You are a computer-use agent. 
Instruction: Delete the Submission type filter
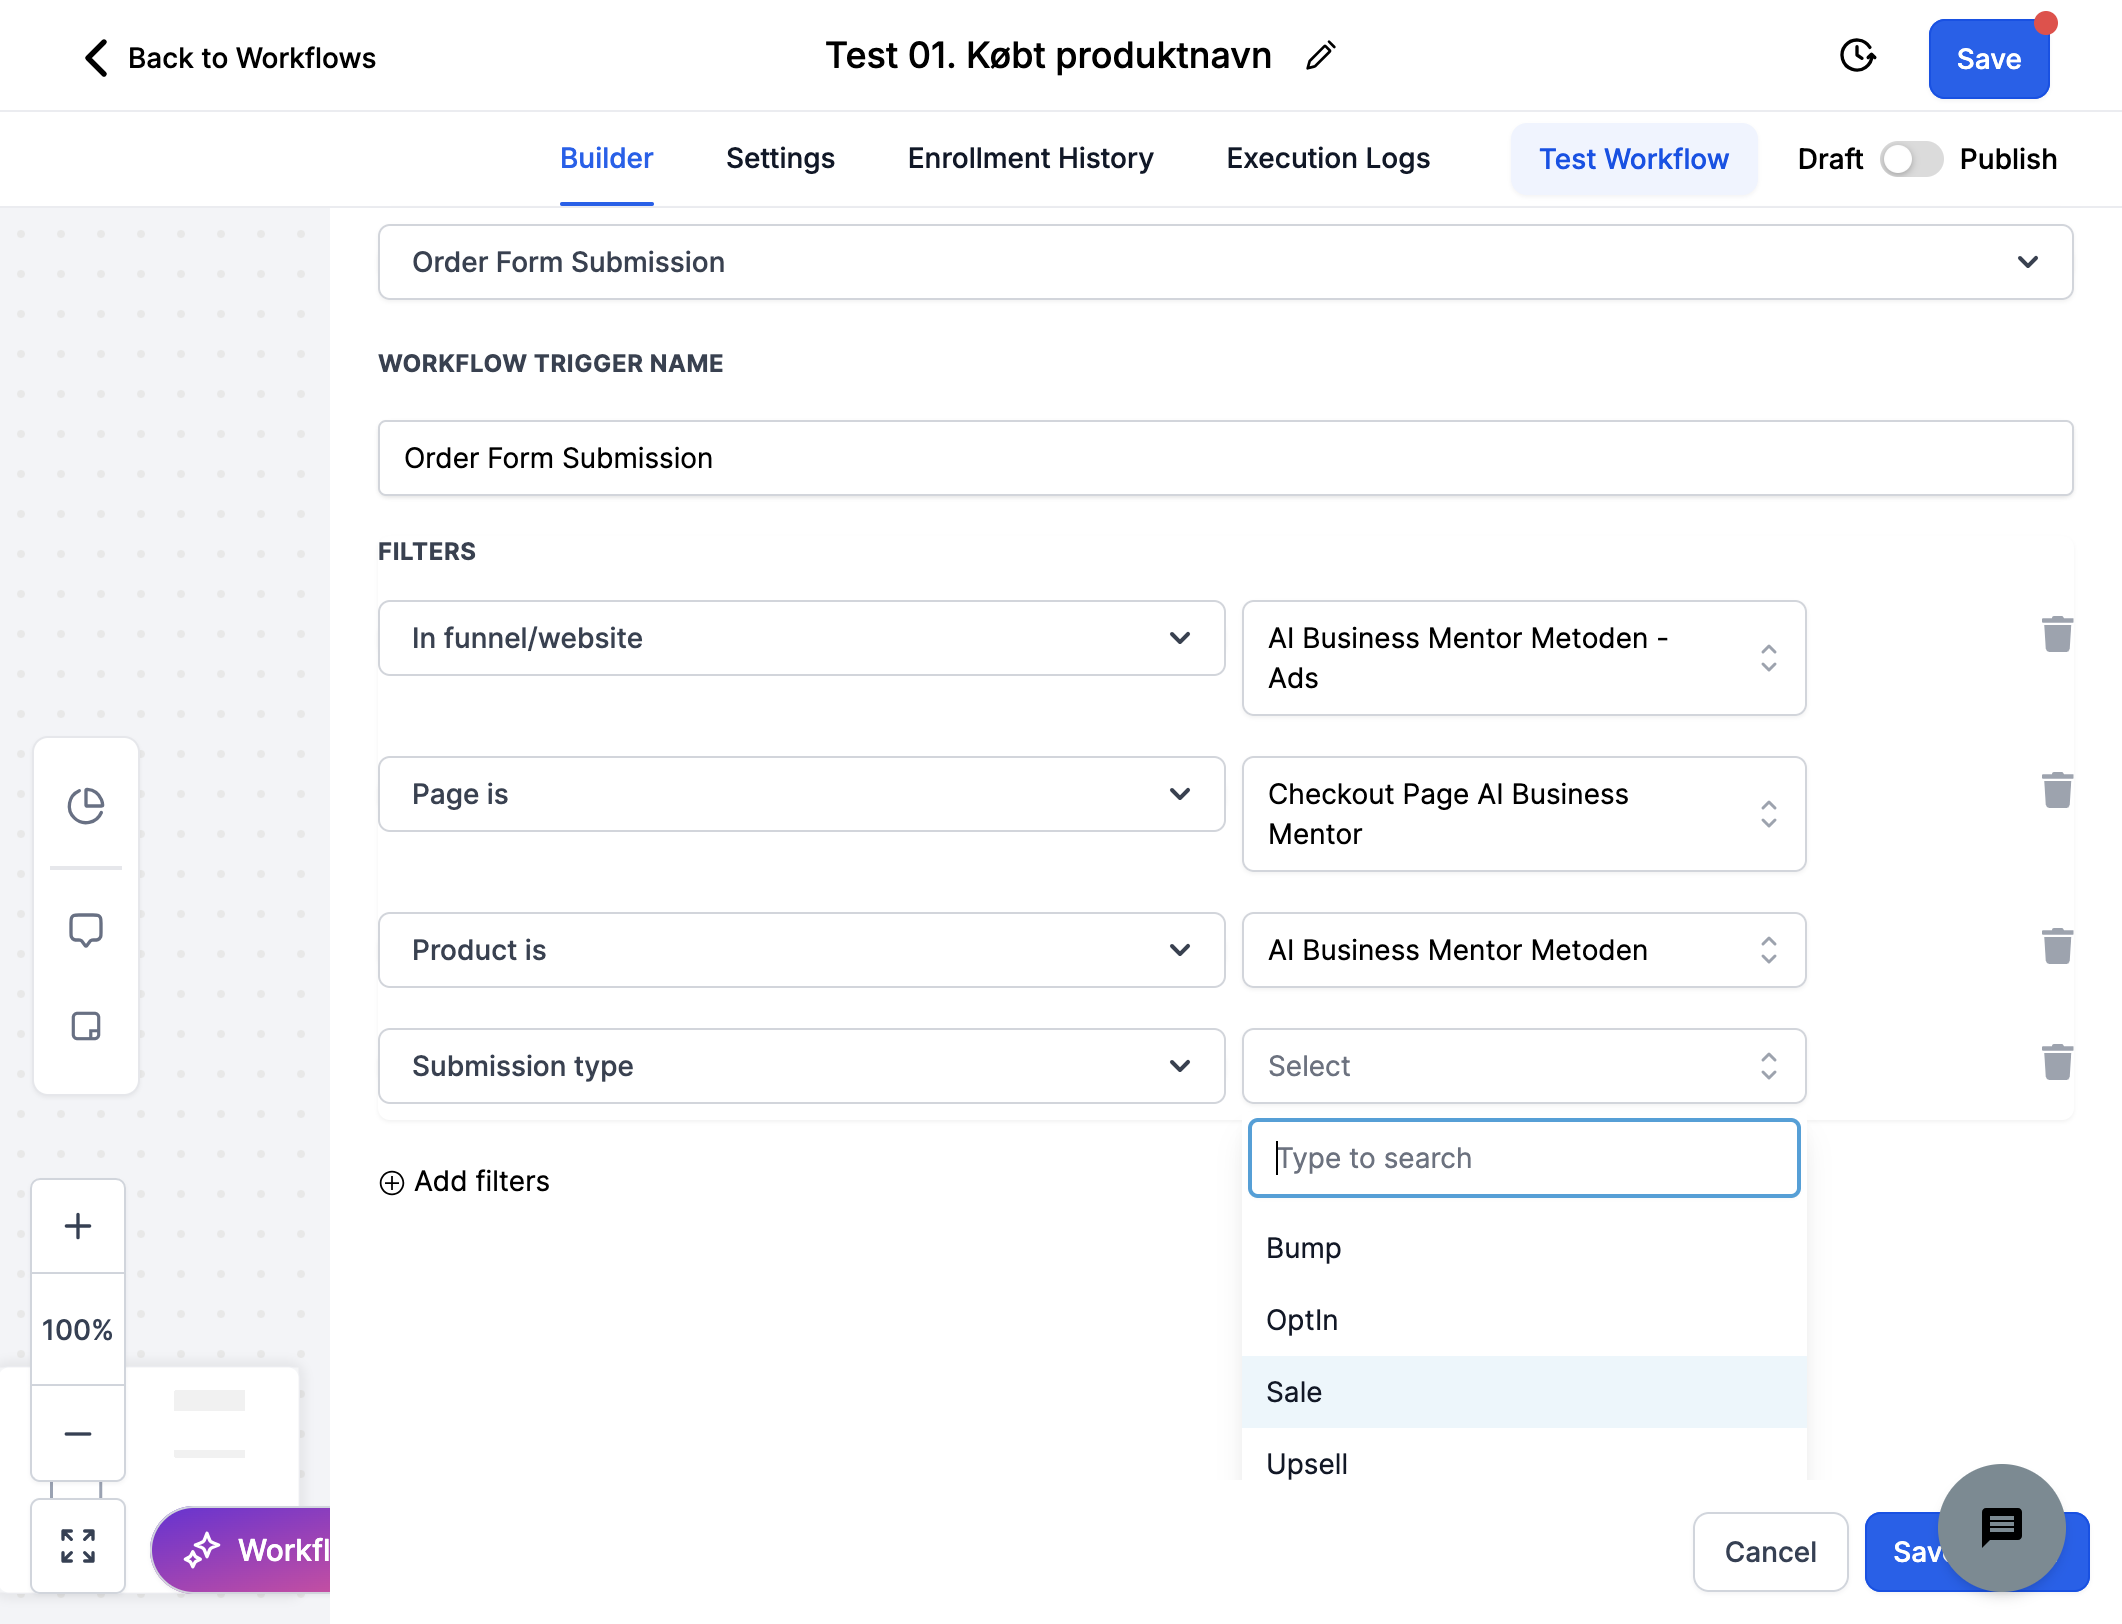point(2057,1062)
